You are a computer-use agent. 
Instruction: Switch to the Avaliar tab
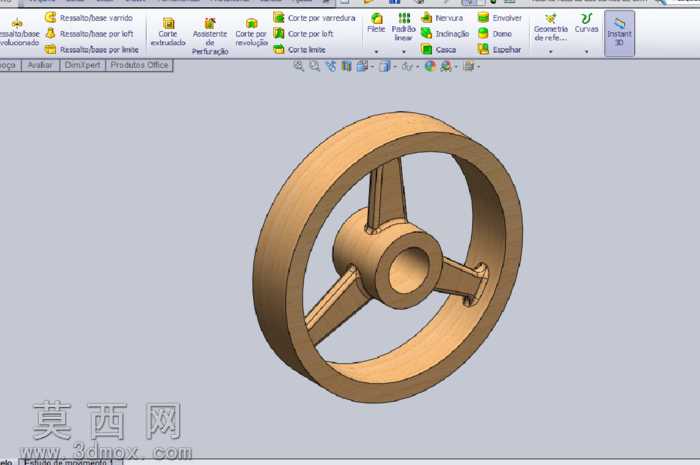(x=40, y=65)
